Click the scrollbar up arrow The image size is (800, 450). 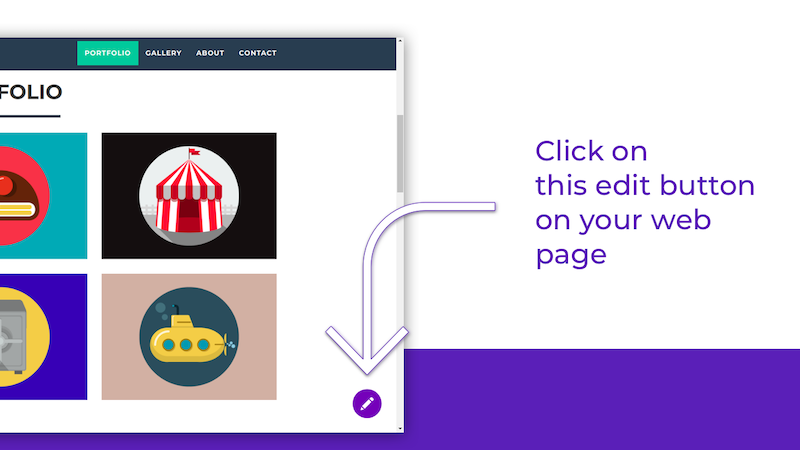pyautogui.click(x=400, y=41)
